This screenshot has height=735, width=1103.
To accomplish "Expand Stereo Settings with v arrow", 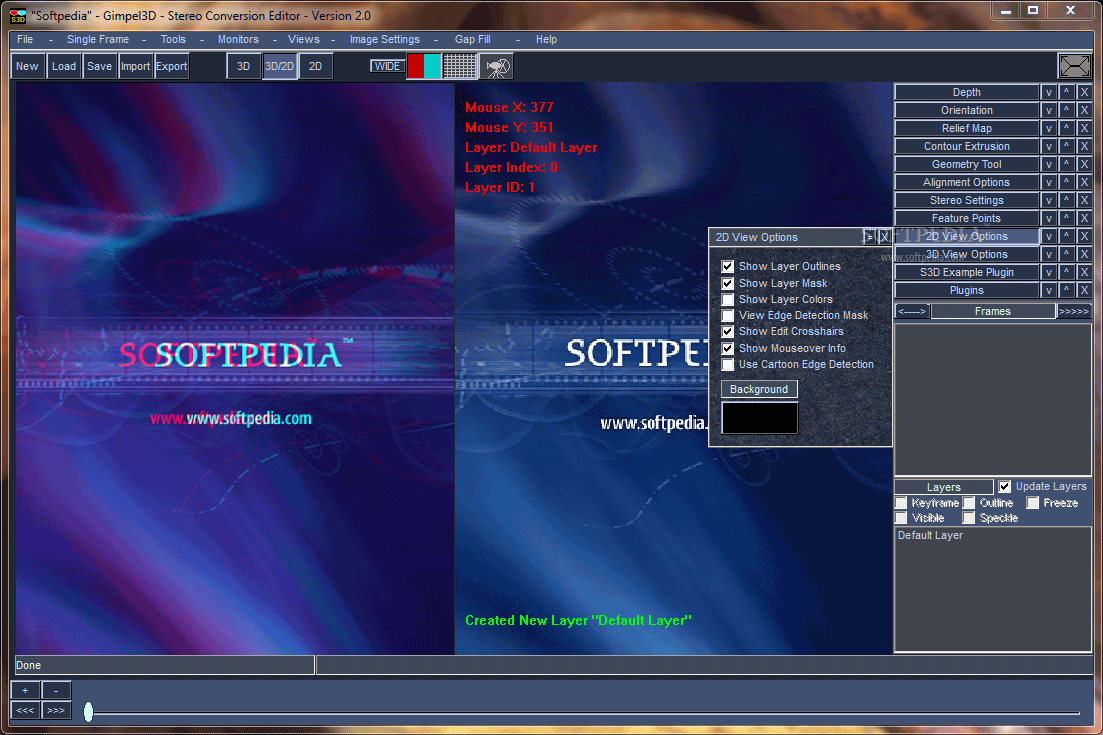I will point(1049,200).
